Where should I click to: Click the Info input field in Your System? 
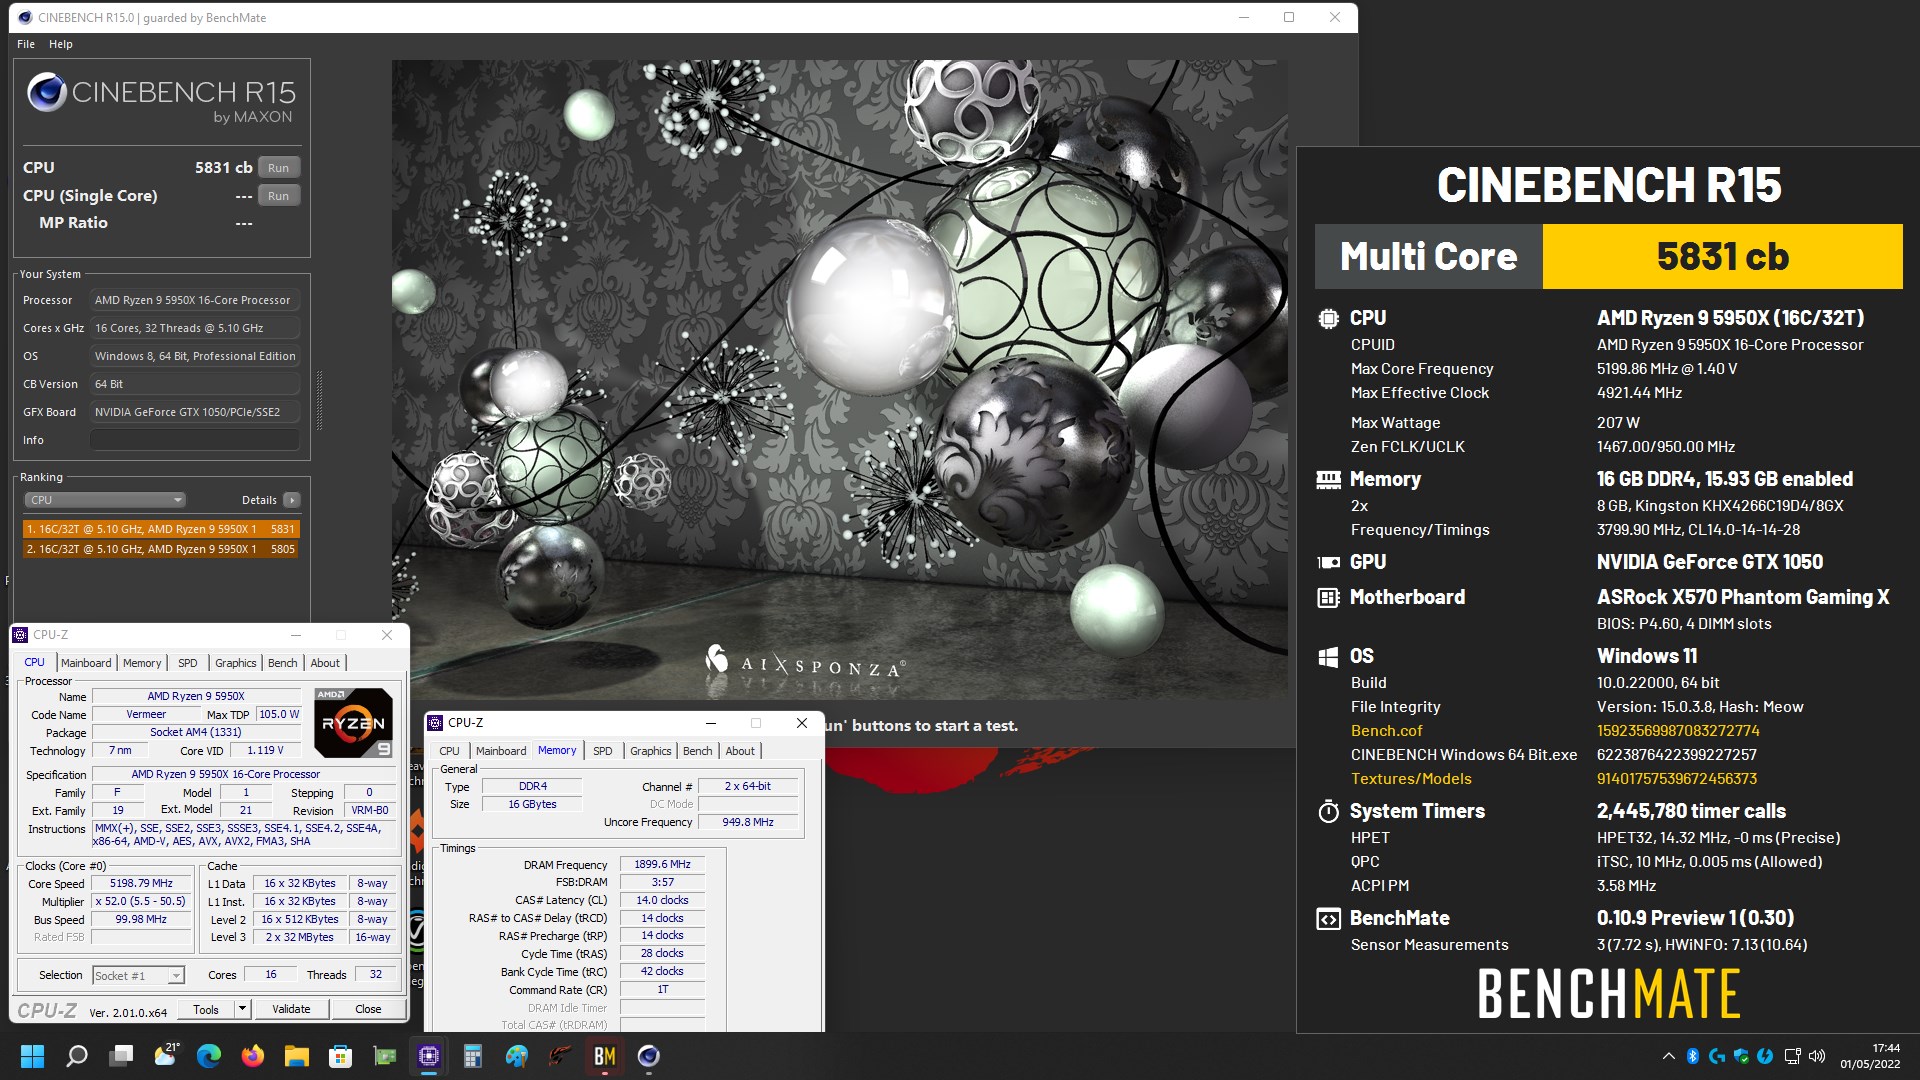pyautogui.click(x=195, y=440)
